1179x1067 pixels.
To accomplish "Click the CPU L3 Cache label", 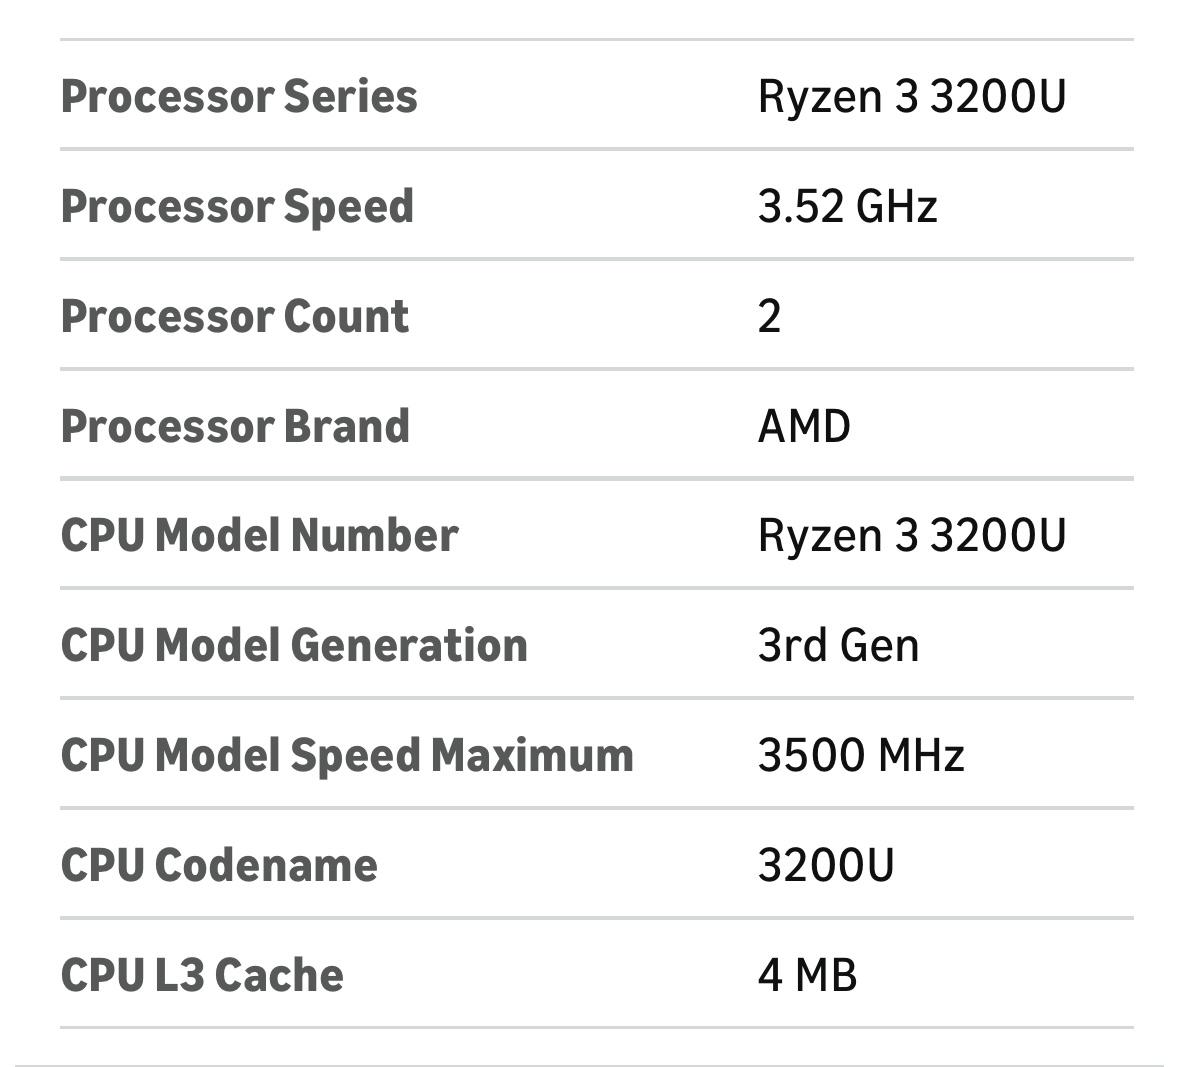I will pos(202,975).
